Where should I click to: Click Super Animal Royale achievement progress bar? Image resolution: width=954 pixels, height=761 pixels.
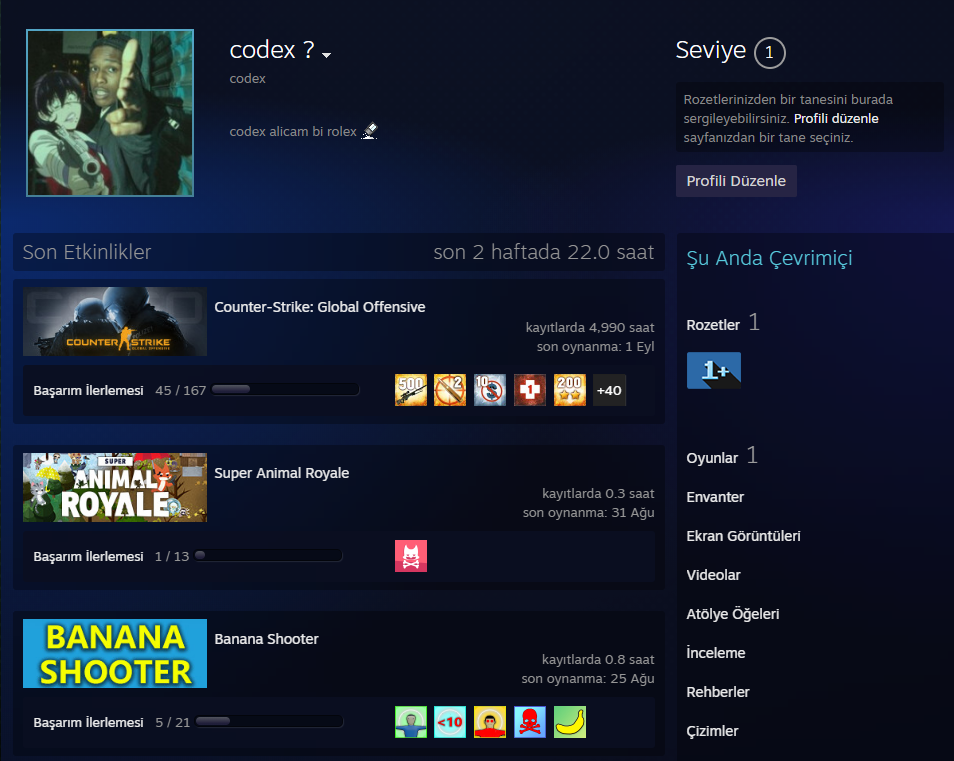click(x=268, y=555)
